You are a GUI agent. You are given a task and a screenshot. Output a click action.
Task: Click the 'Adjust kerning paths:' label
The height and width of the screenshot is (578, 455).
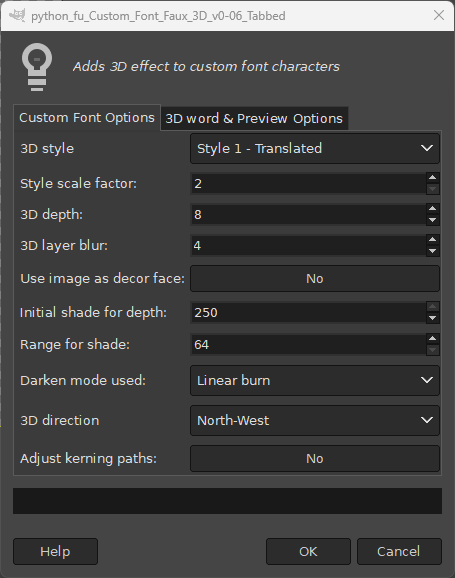88,459
